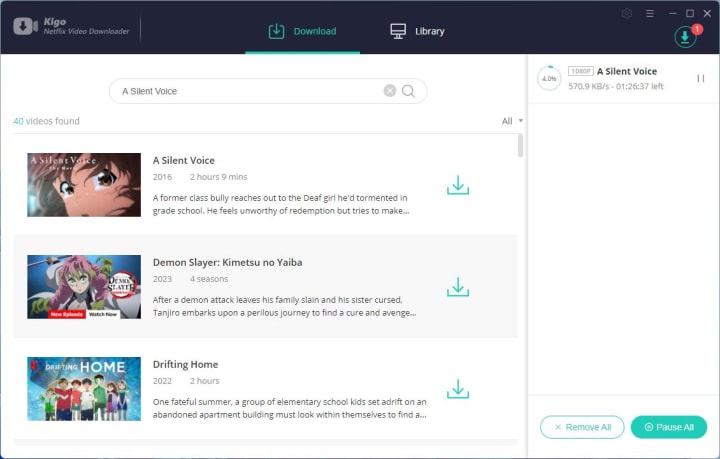Viewport: 720px width, 459px height.
Task: Click the Kigo app logo icon
Action: [x=25, y=26]
